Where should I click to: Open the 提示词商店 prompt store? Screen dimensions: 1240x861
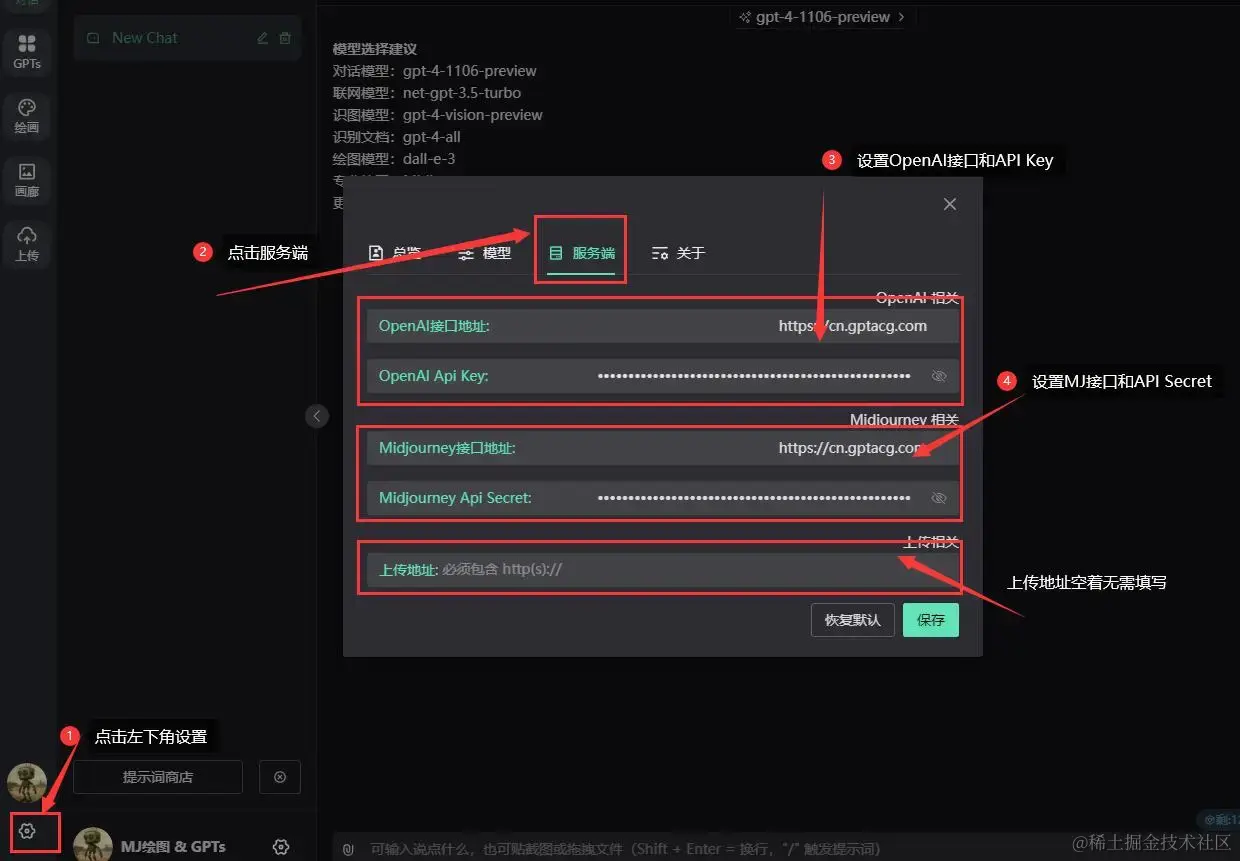click(x=158, y=777)
